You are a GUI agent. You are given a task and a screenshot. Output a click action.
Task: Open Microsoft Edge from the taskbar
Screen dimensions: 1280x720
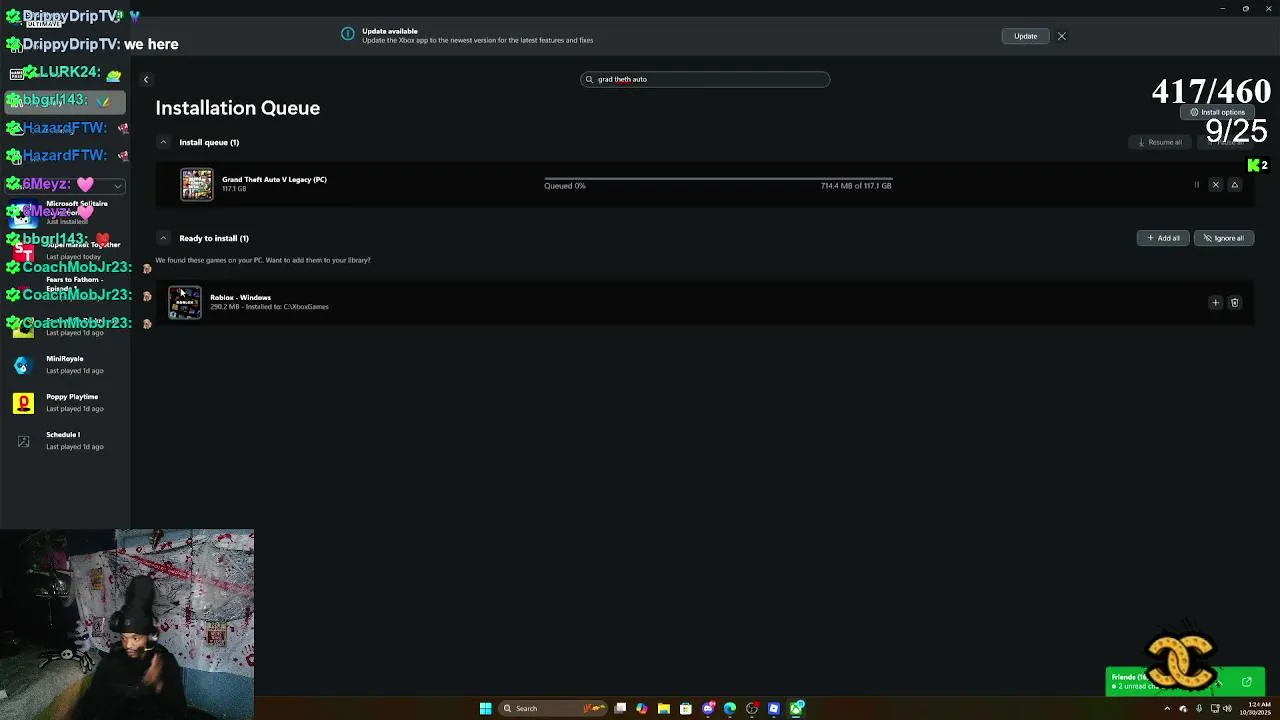click(x=730, y=708)
